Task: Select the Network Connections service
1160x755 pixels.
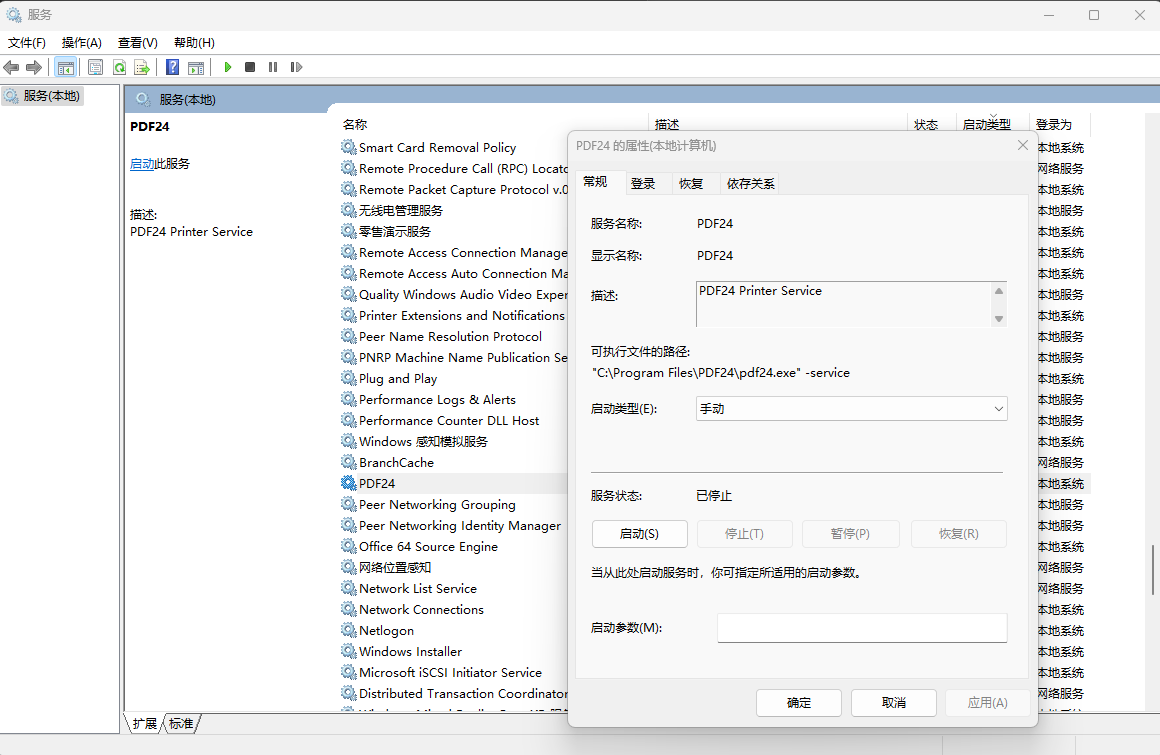Action: (421, 610)
